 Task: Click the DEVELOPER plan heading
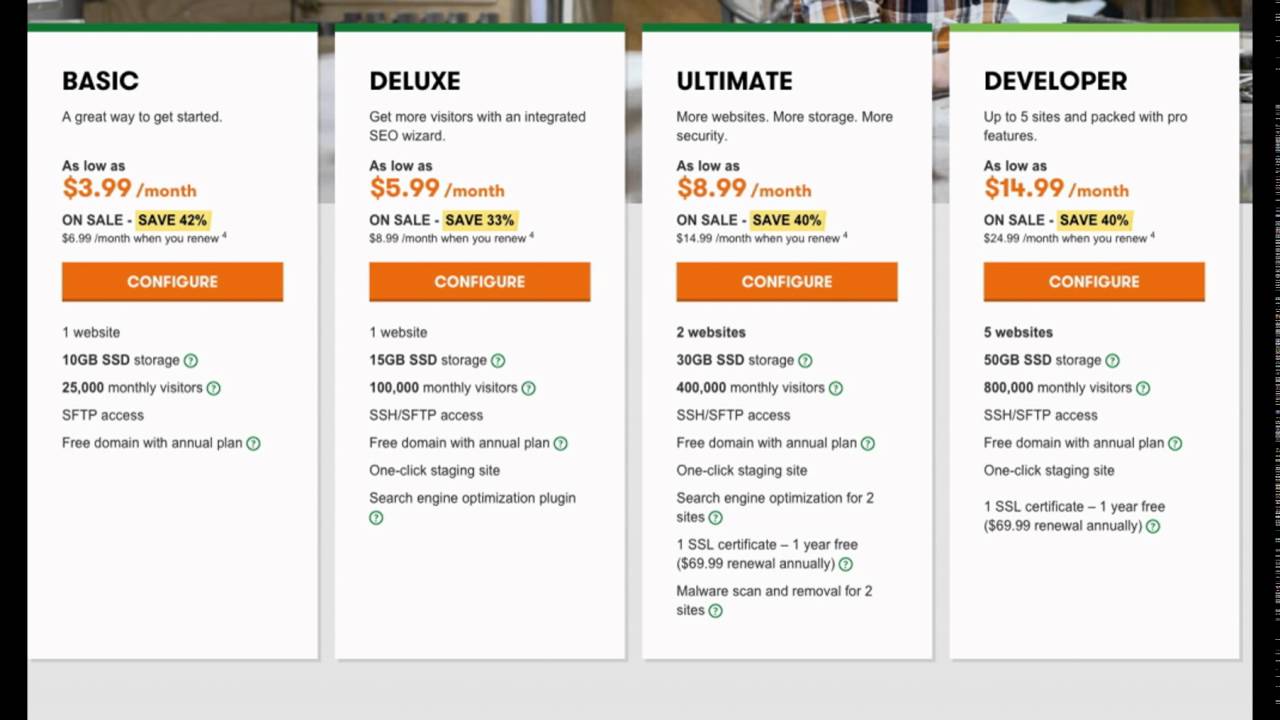pyautogui.click(x=1055, y=81)
